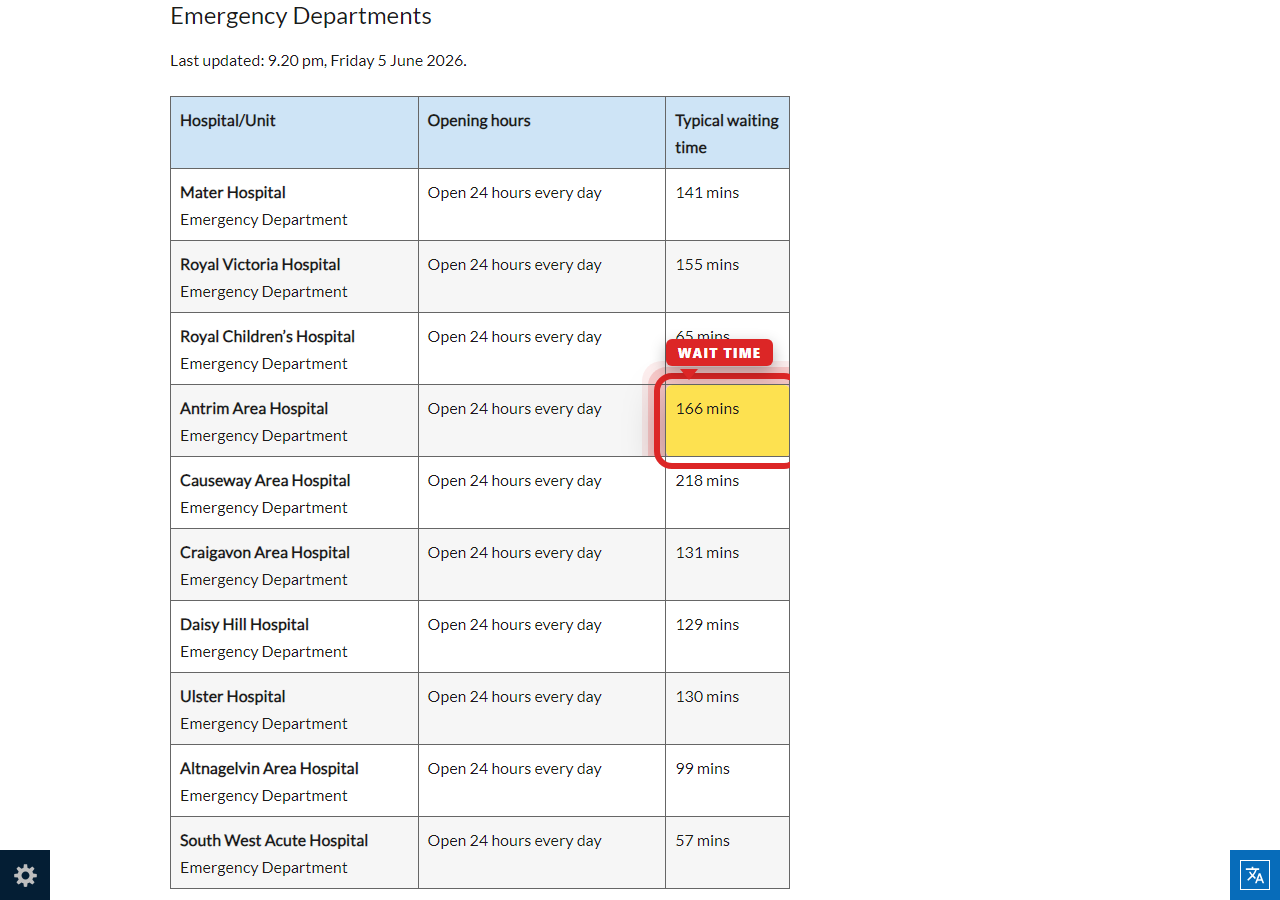Screen dimensions: 1280x900
Task: Select the Ulster Hospital name
Action: [x=233, y=696]
